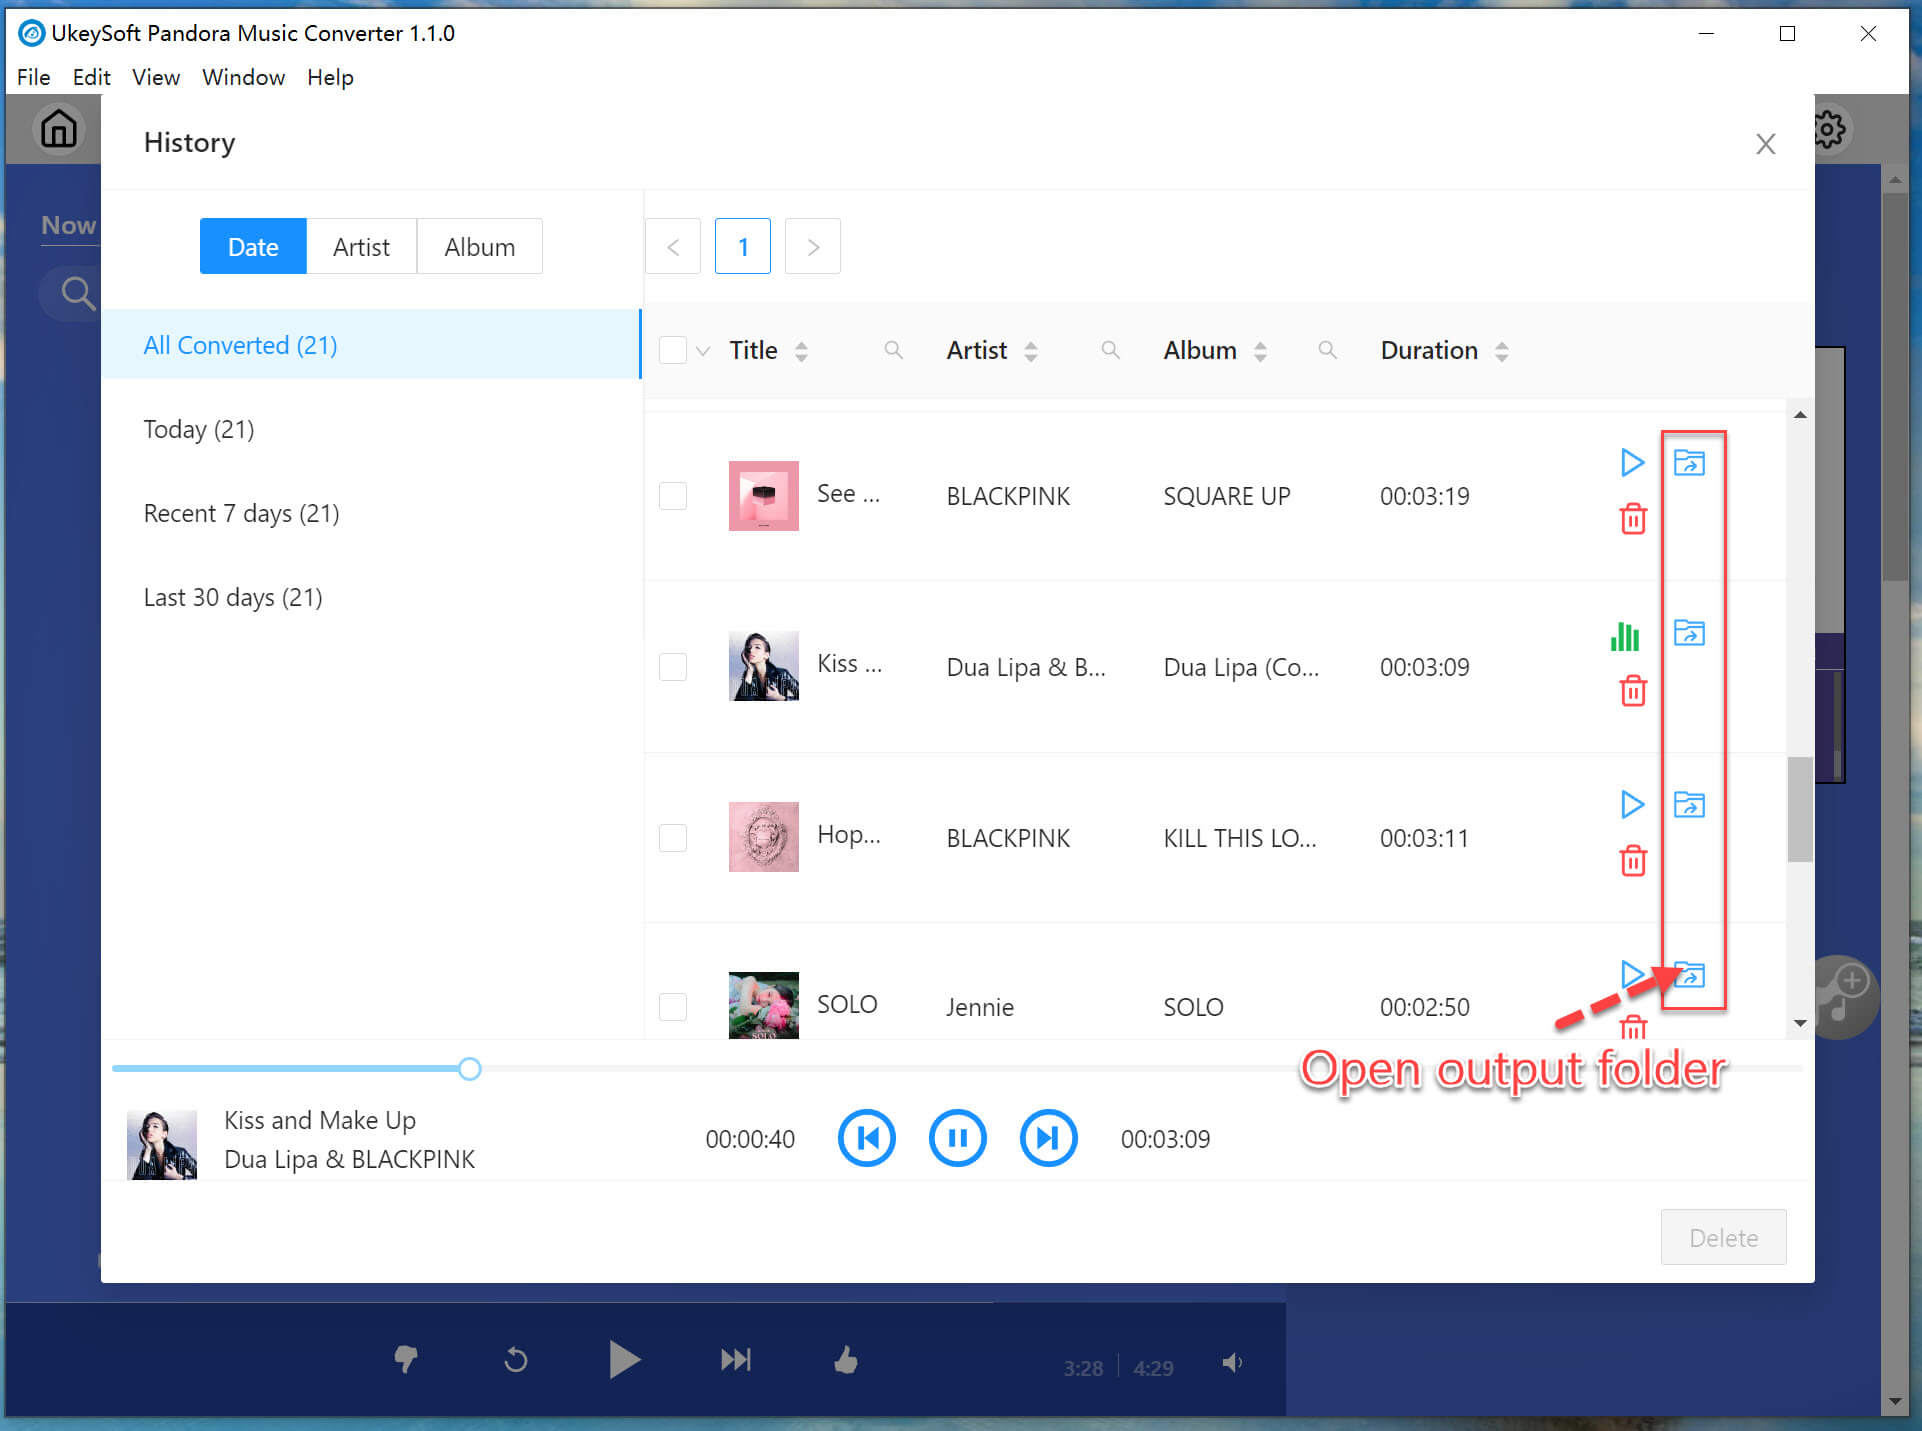1922x1431 pixels.
Task: Select the Date filter tab
Action: pyautogui.click(x=252, y=245)
